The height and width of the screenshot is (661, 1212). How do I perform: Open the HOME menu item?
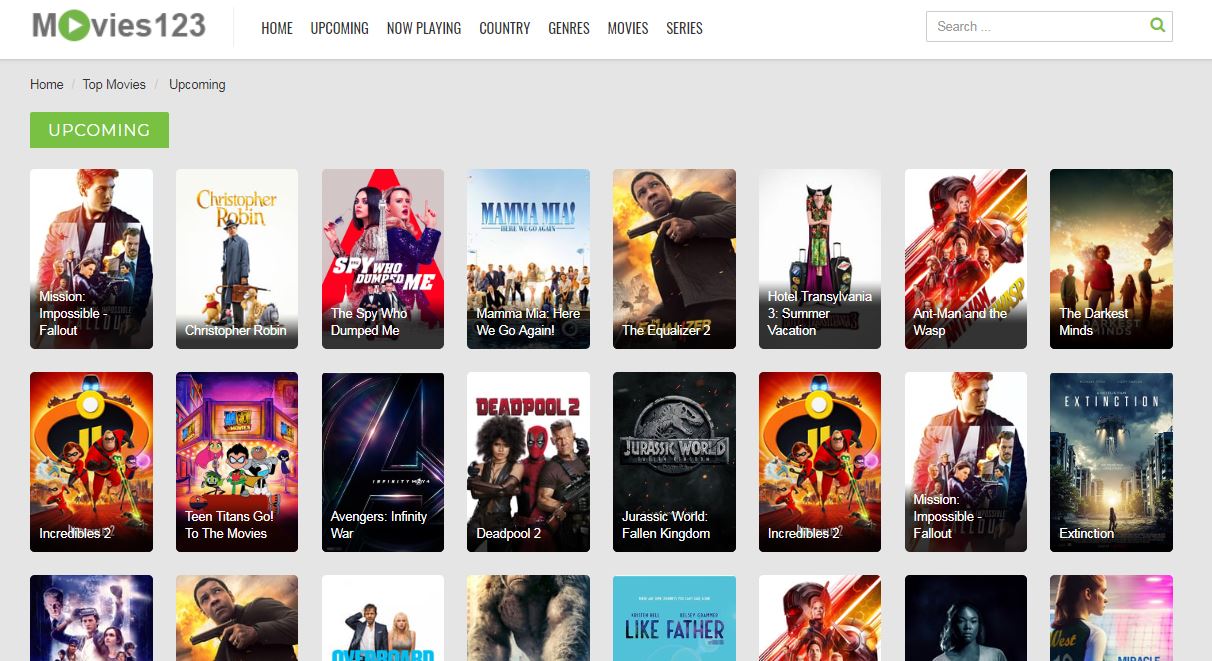(x=277, y=28)
